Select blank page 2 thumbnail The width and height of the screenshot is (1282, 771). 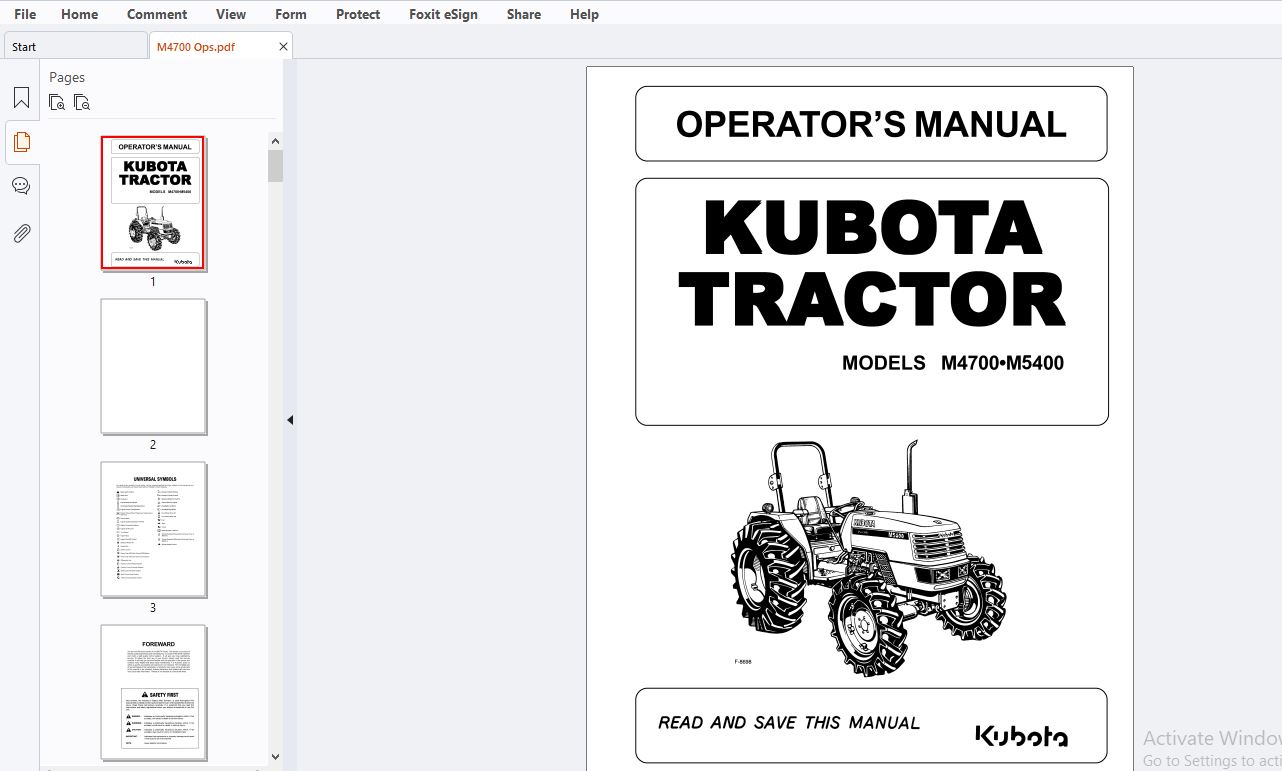(x=153, y=366)
